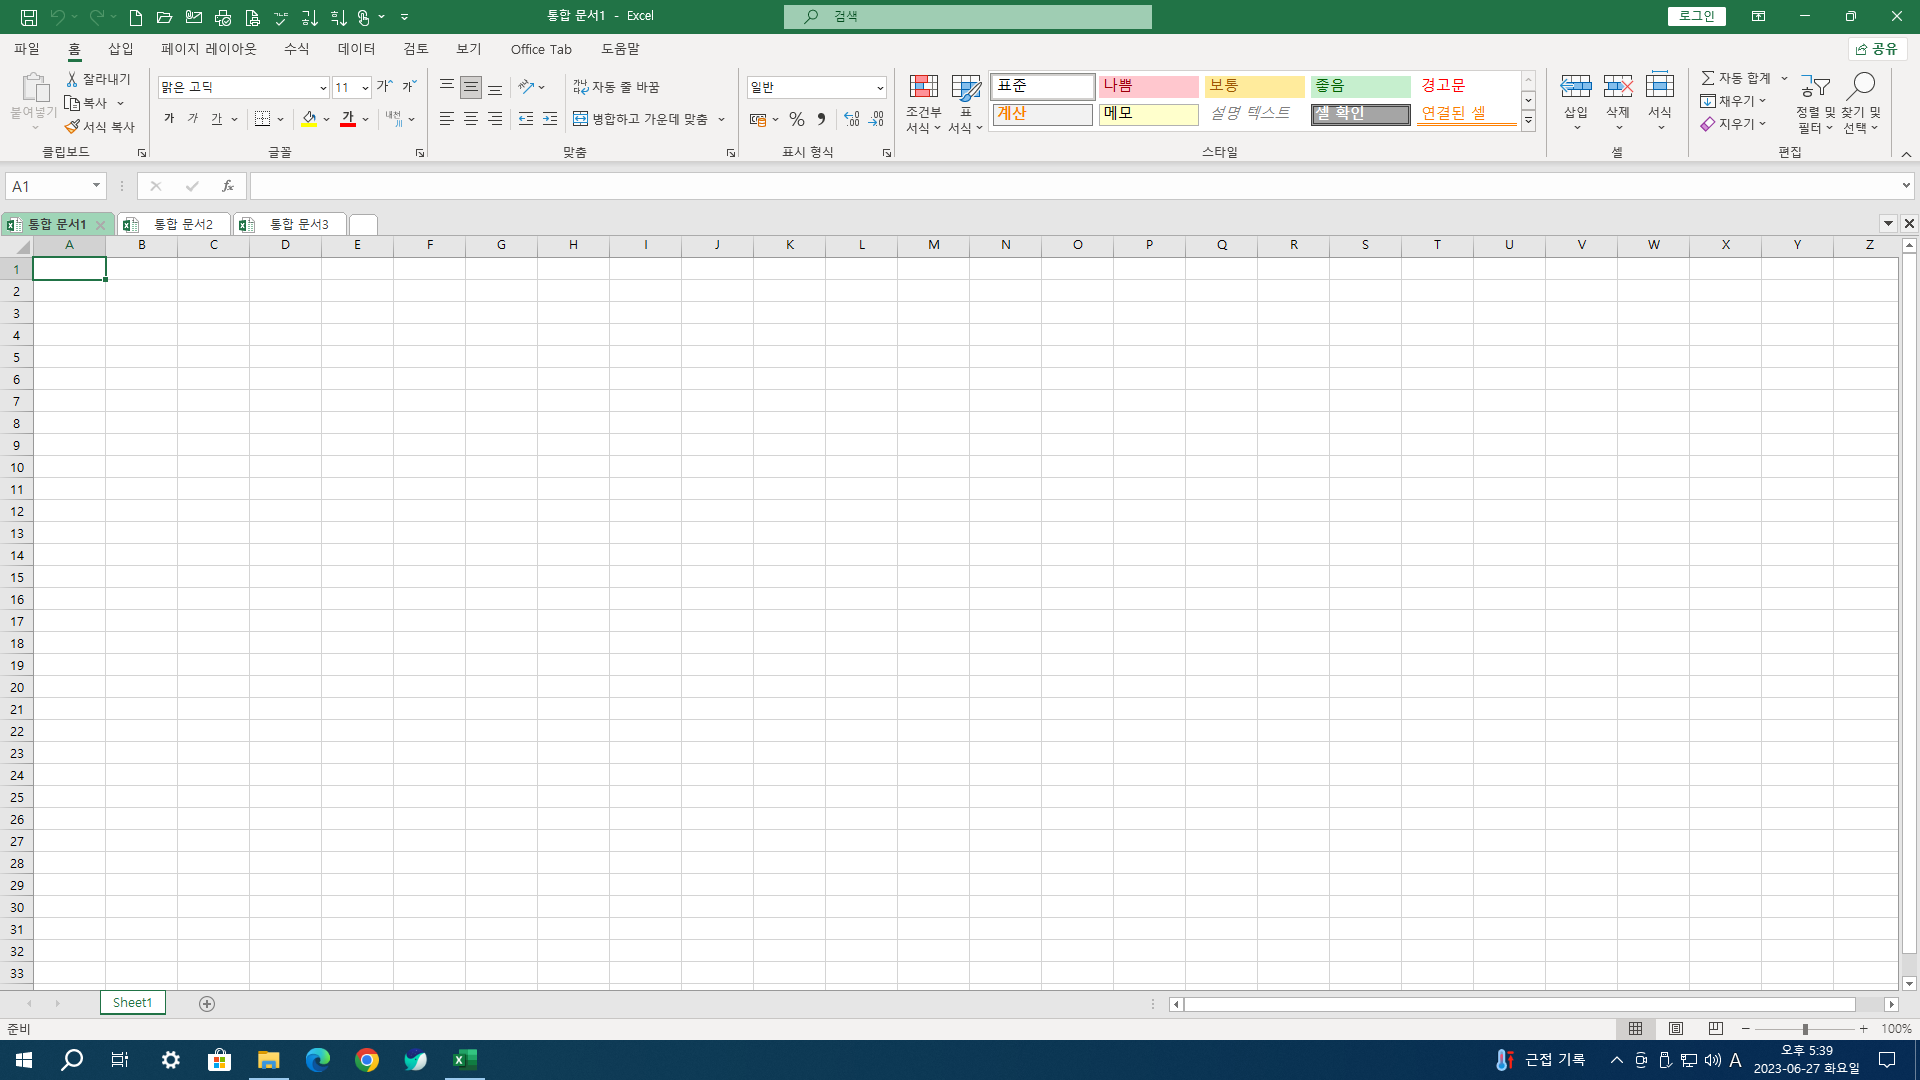The image size is (1920, 1080).
Task: Open the fill color dropdown arrow
Action: 326,119
